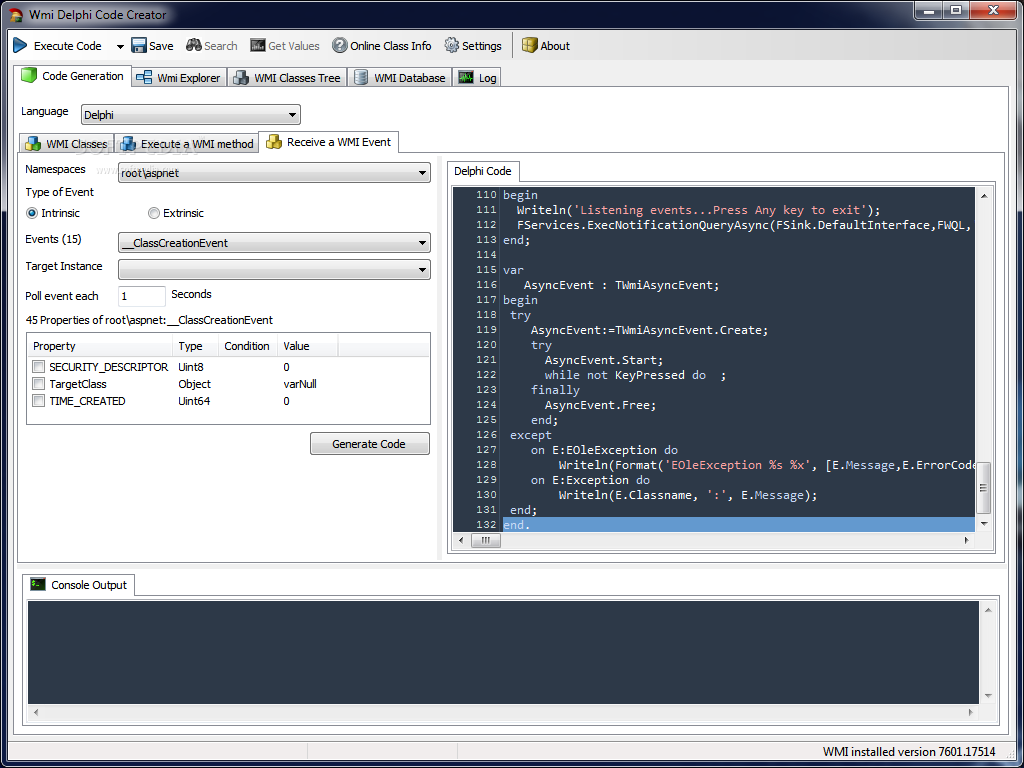Click the Get Values icon

[x=258, y=46]
